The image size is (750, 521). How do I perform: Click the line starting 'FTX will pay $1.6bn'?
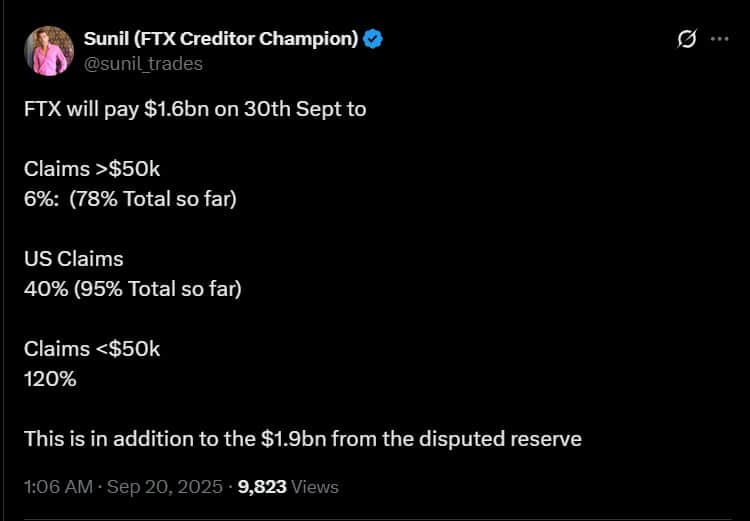[x=195, y=108]
